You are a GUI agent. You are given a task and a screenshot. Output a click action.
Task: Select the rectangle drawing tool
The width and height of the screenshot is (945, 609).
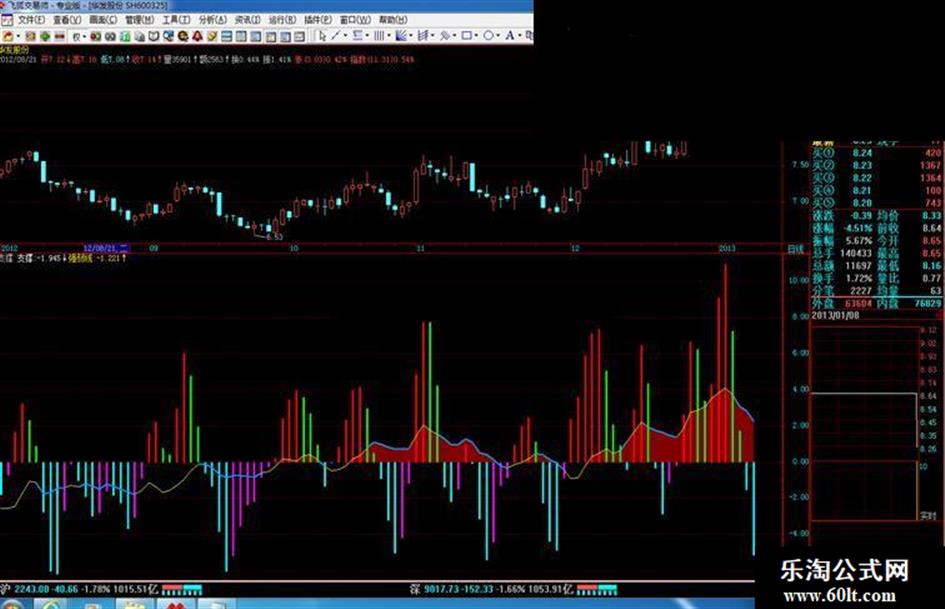tap(466, 36)
